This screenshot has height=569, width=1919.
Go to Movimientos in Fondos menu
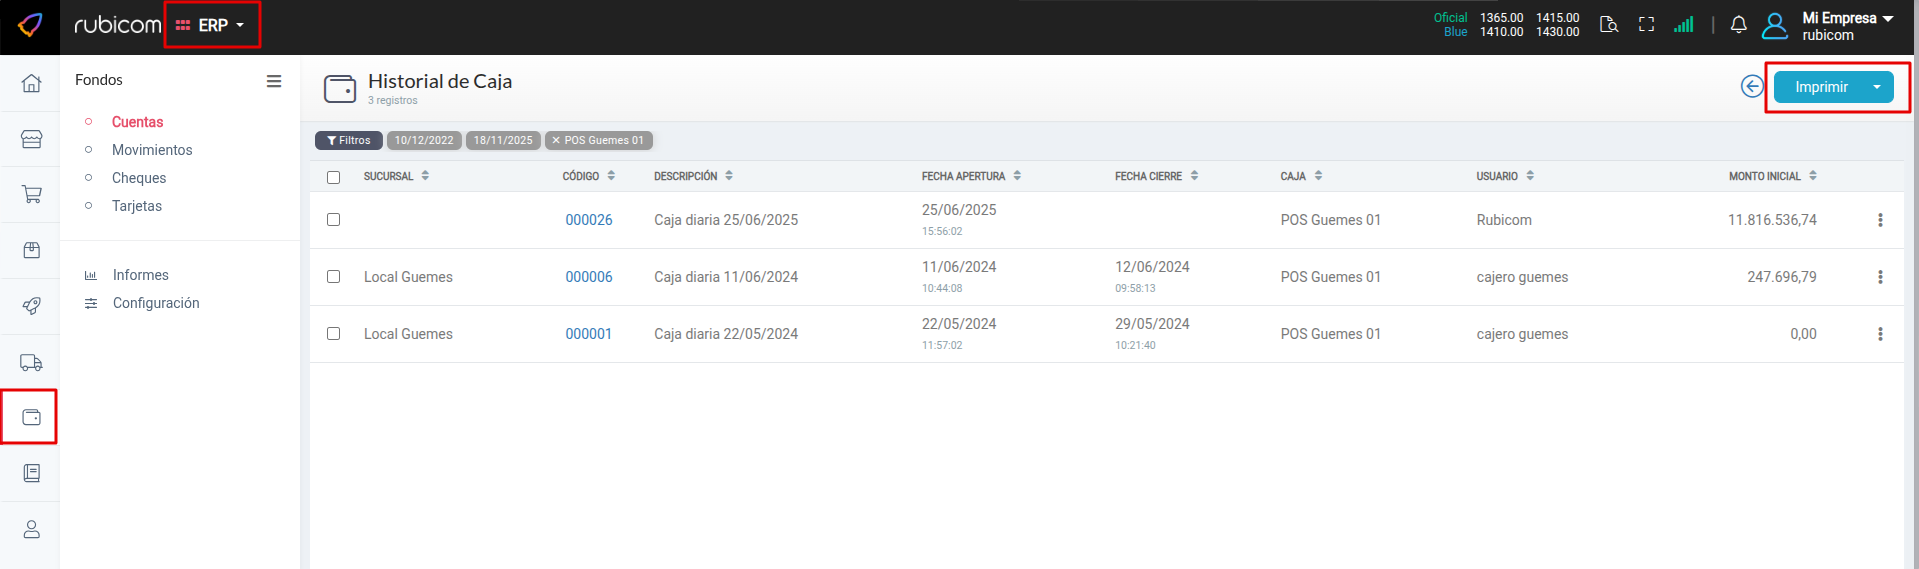pos(152,150)
